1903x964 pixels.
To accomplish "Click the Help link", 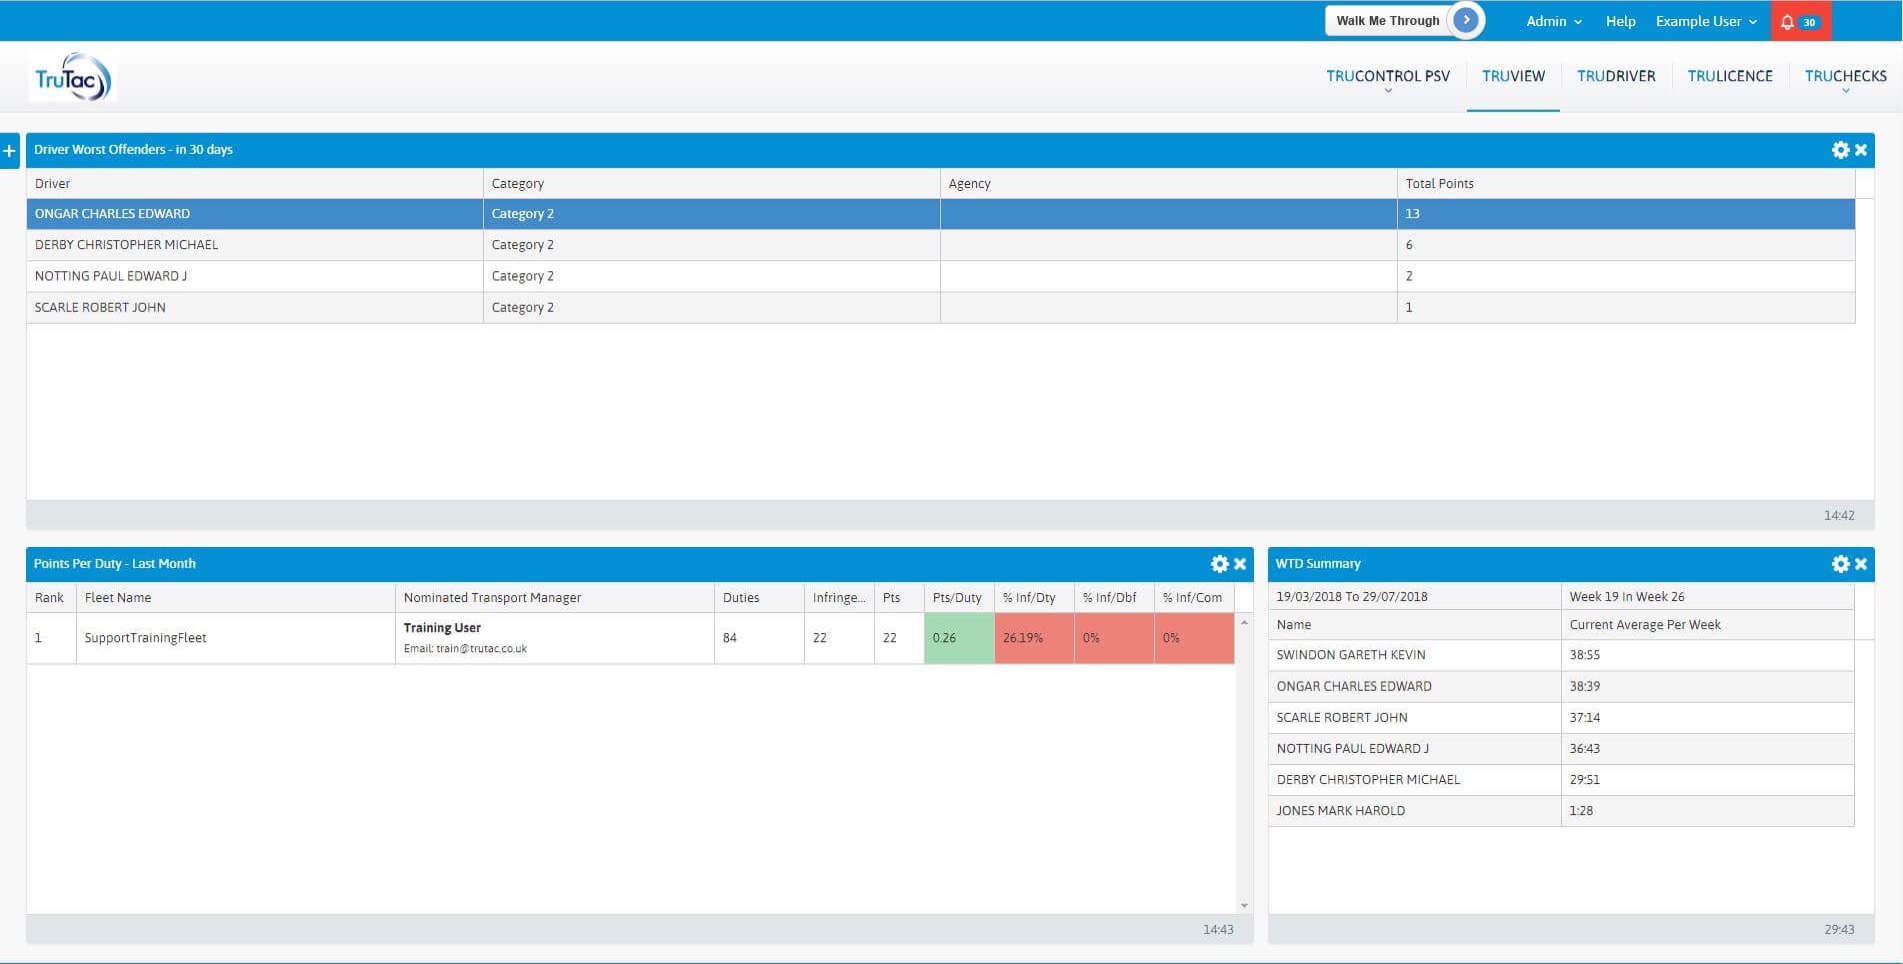I will click(1620, 21).
